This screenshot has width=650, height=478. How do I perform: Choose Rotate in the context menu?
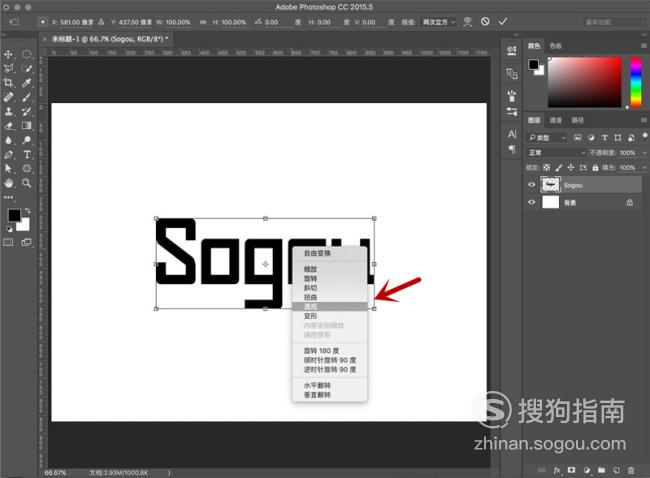330,279
